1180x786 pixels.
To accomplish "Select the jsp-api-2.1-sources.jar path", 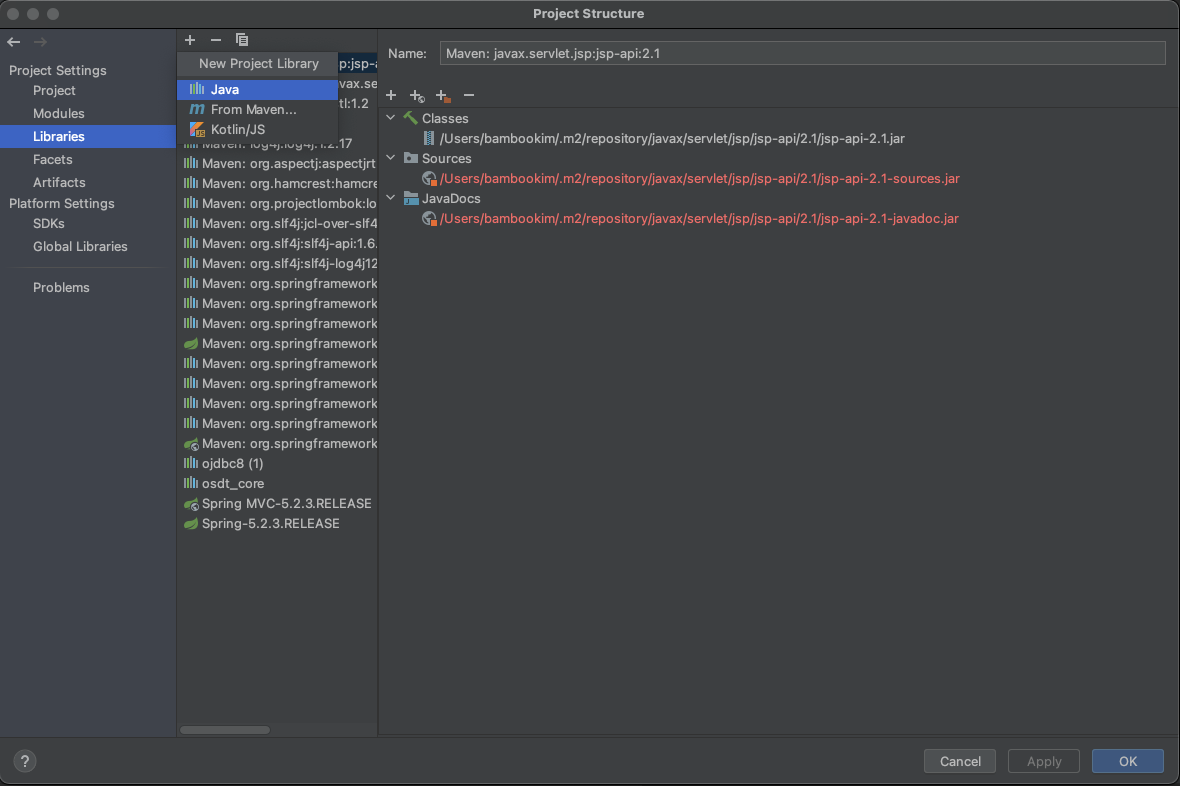I will 700,178.
